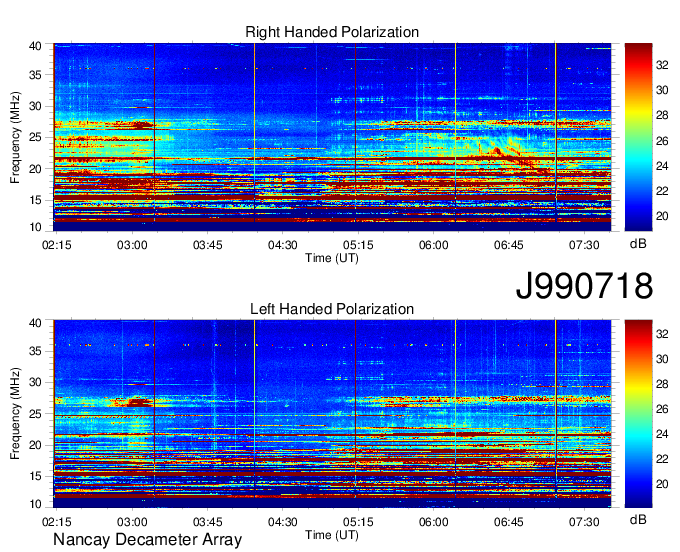Click the 35 MHz tick of Right Handed plot
Image resolution: width=680 pixels, height=552 pixels.
tap(35, 75)
